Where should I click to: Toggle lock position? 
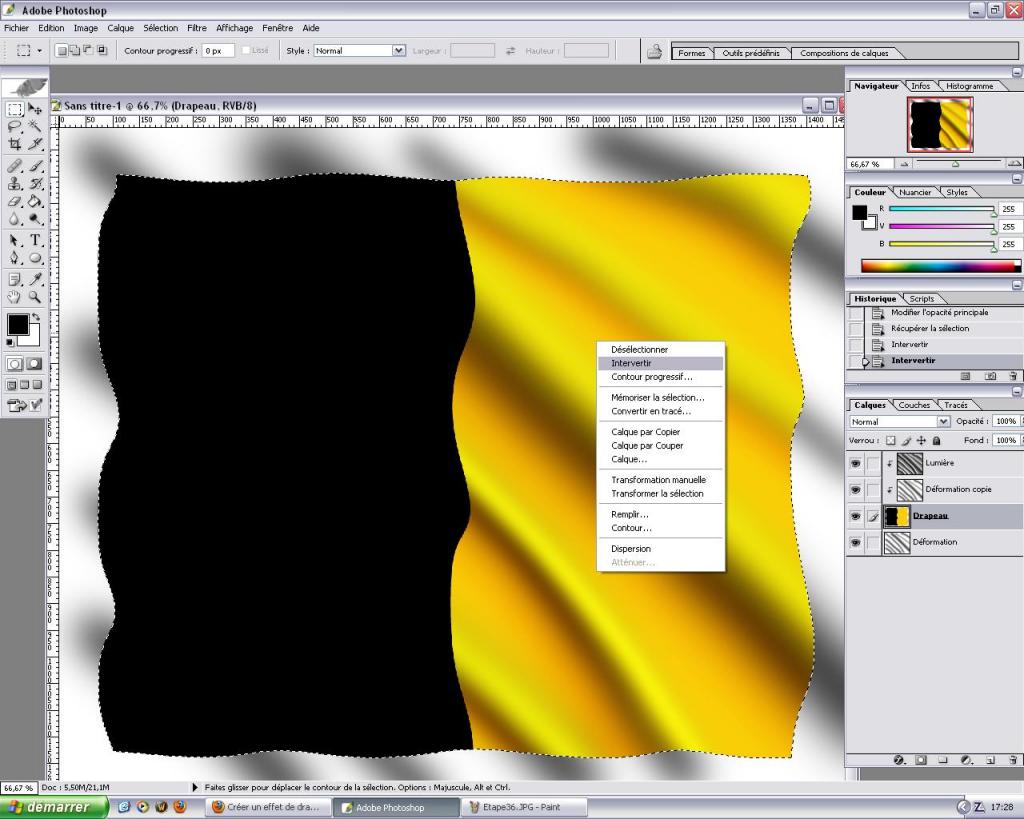pyautogui.click(x=921, y=440)
